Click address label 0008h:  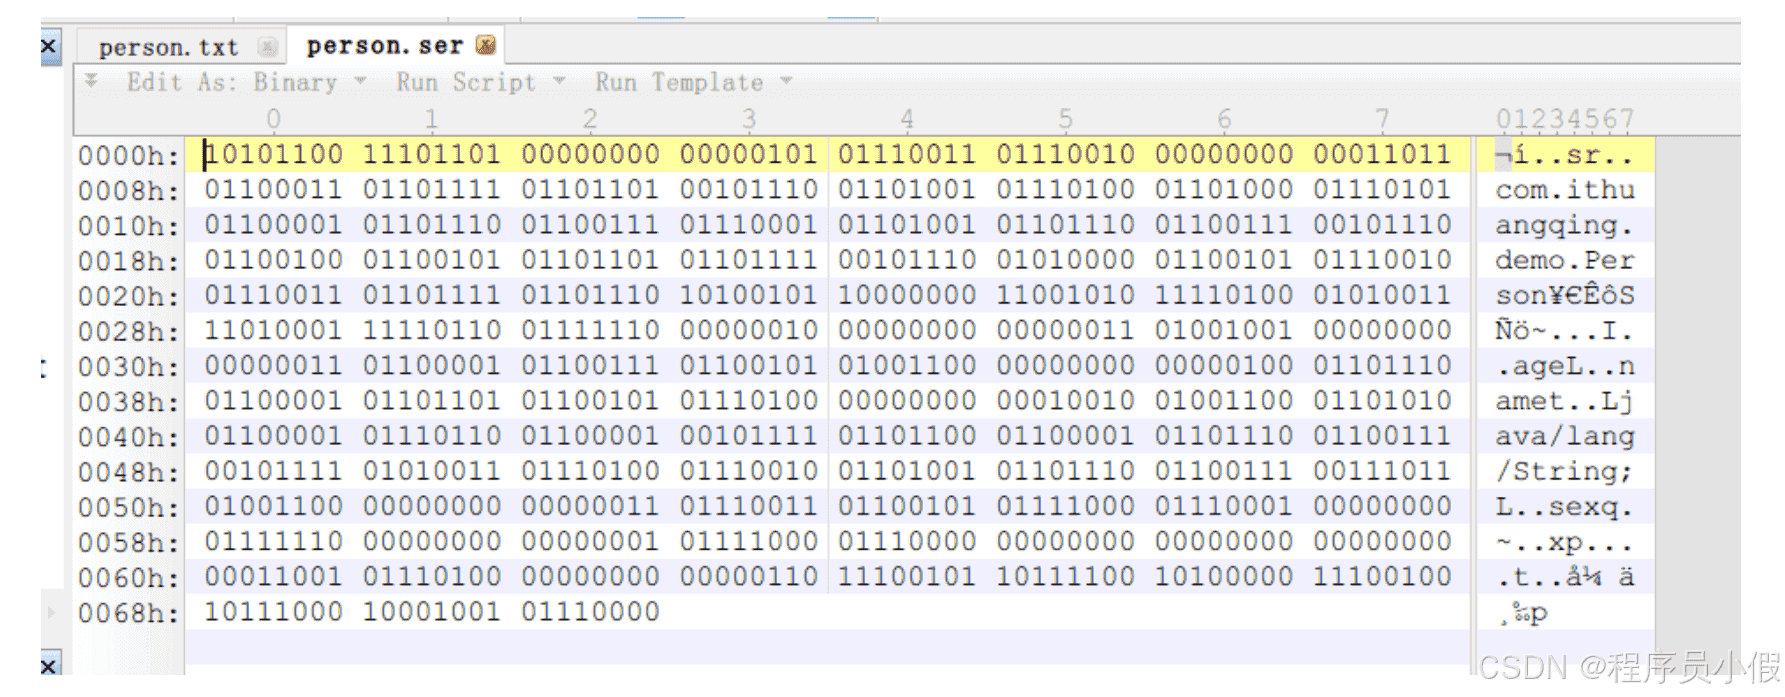coord(129,191)
